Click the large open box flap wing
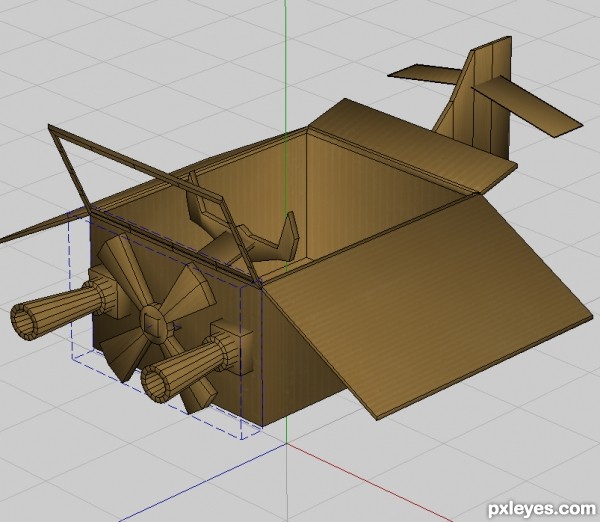Viewport: 600px width, 522px height. [x=429, y=306]
